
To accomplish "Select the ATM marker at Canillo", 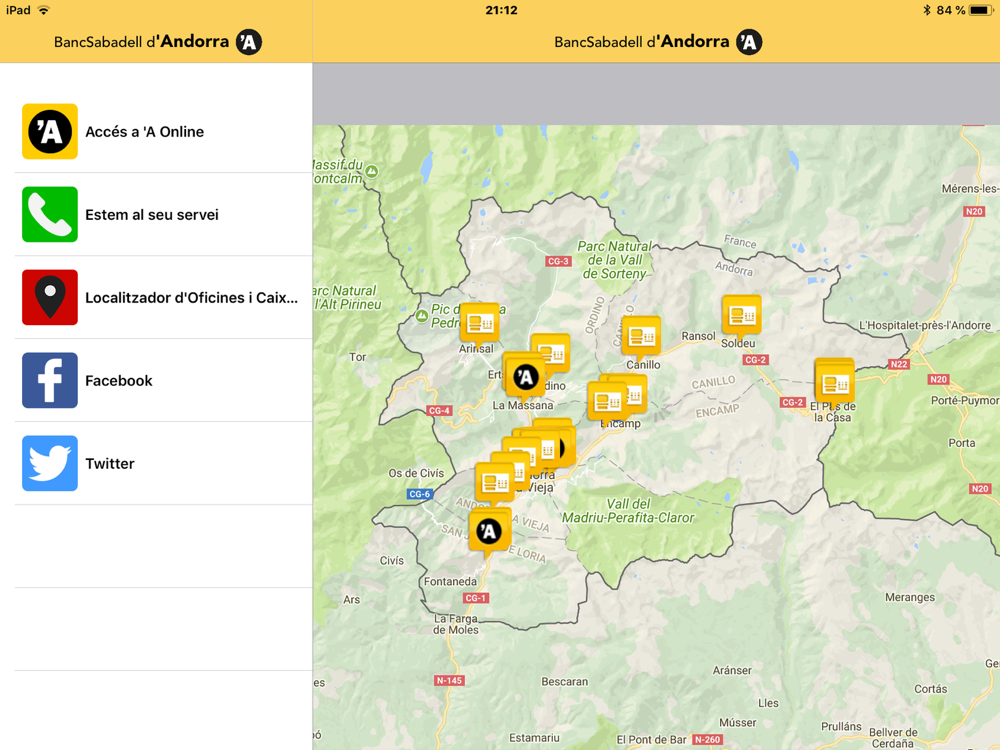I will pyautogui.click(x=641, y=338).
